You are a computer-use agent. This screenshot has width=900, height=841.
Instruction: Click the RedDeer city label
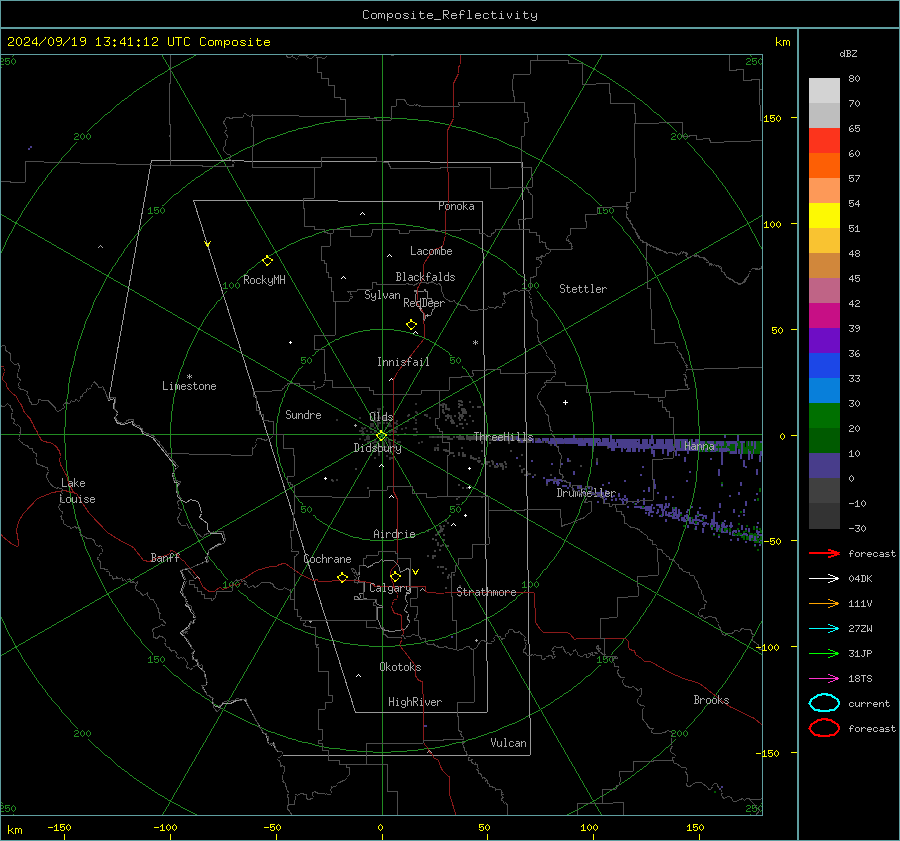pos(424,303)
